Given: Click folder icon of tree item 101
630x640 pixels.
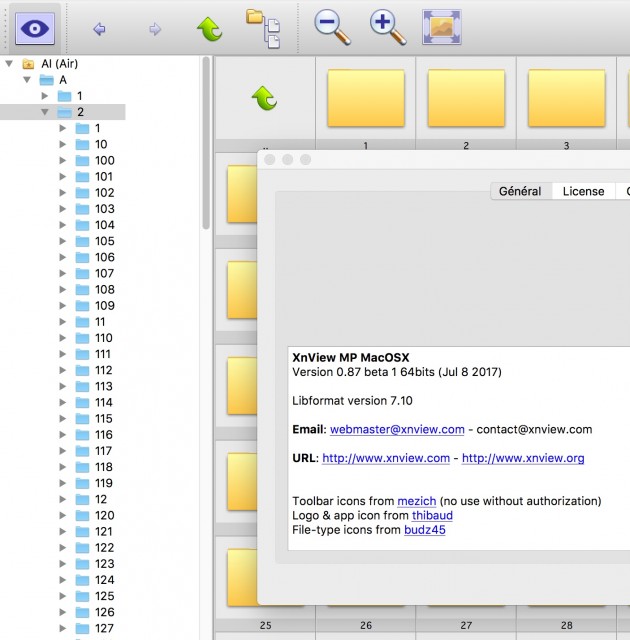Looking at the screenshot, I should point(82,177).
